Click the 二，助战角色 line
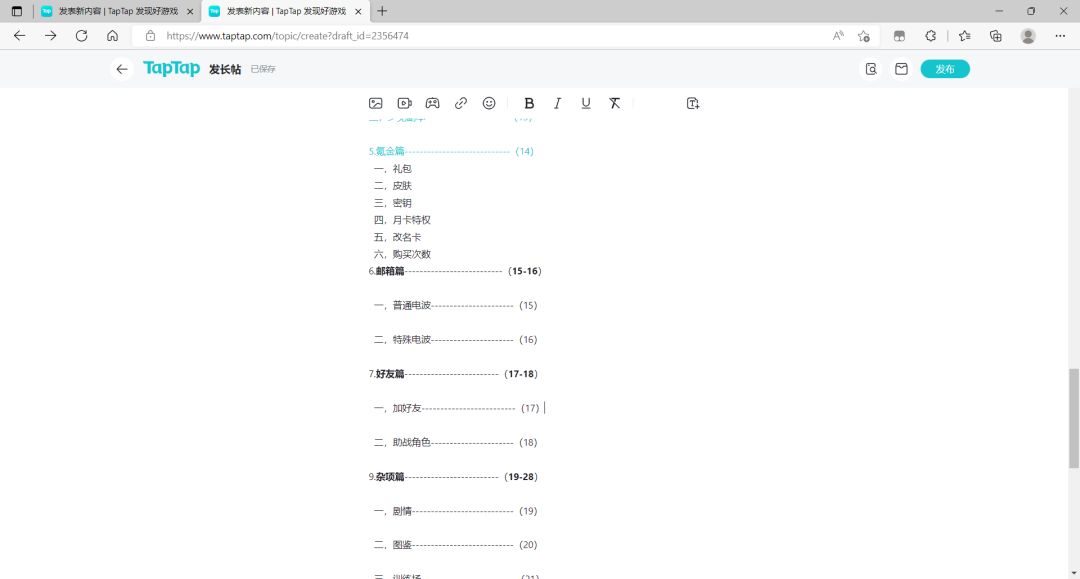The height and width of the screenshot is (579, 1080). coord(455,442)
